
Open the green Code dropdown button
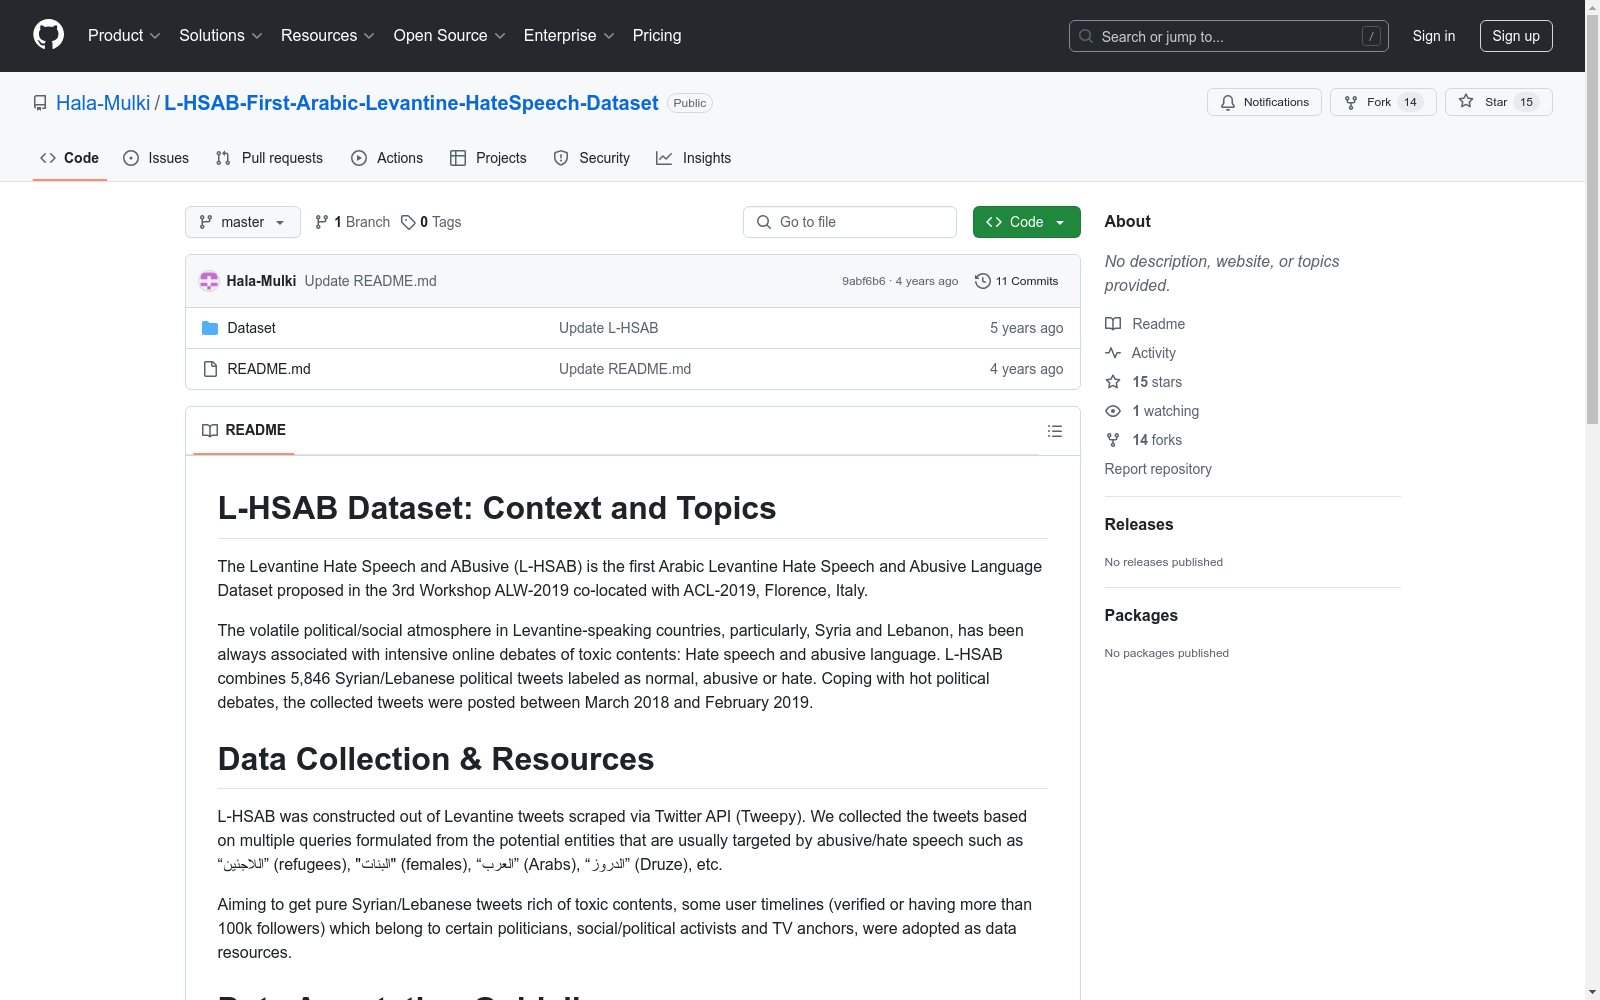[x=1027, y=222]
